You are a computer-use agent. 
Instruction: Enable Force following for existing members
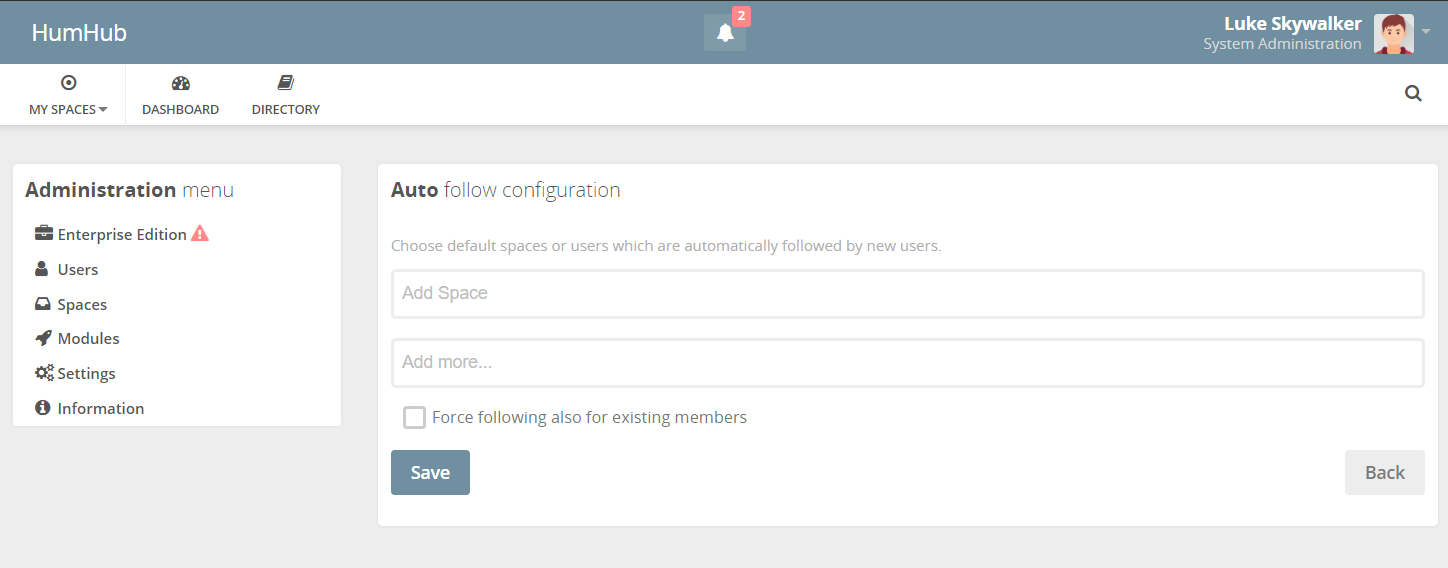(414, 417)
